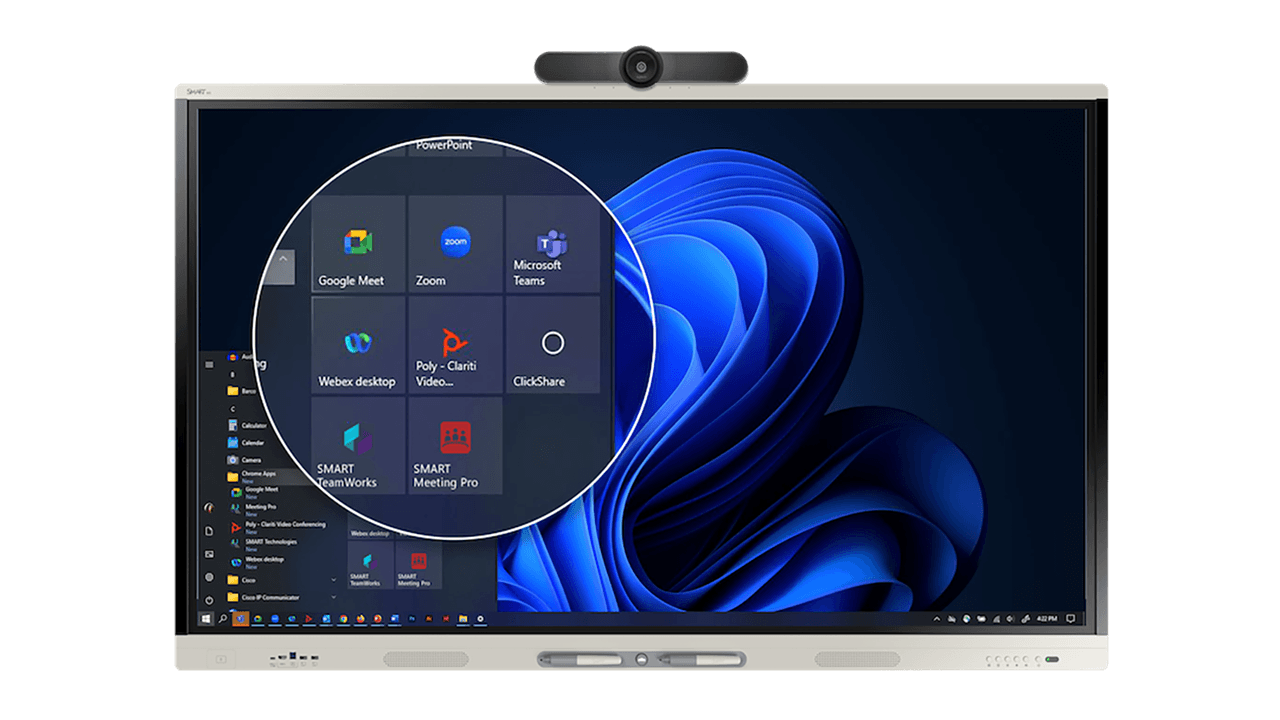Open the large magnified SMART TeamWorks tile
The image size is (1280, 720).
tap(358, 446)
